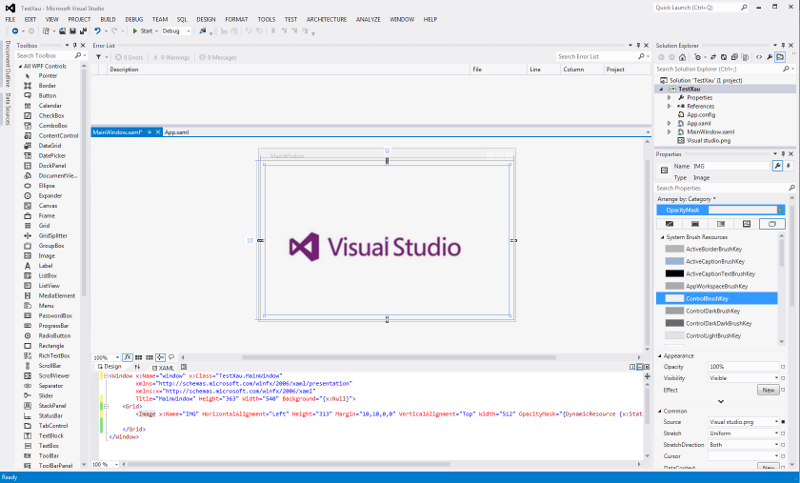Select the Image control in Toolbox

click(x=46, y=256)
